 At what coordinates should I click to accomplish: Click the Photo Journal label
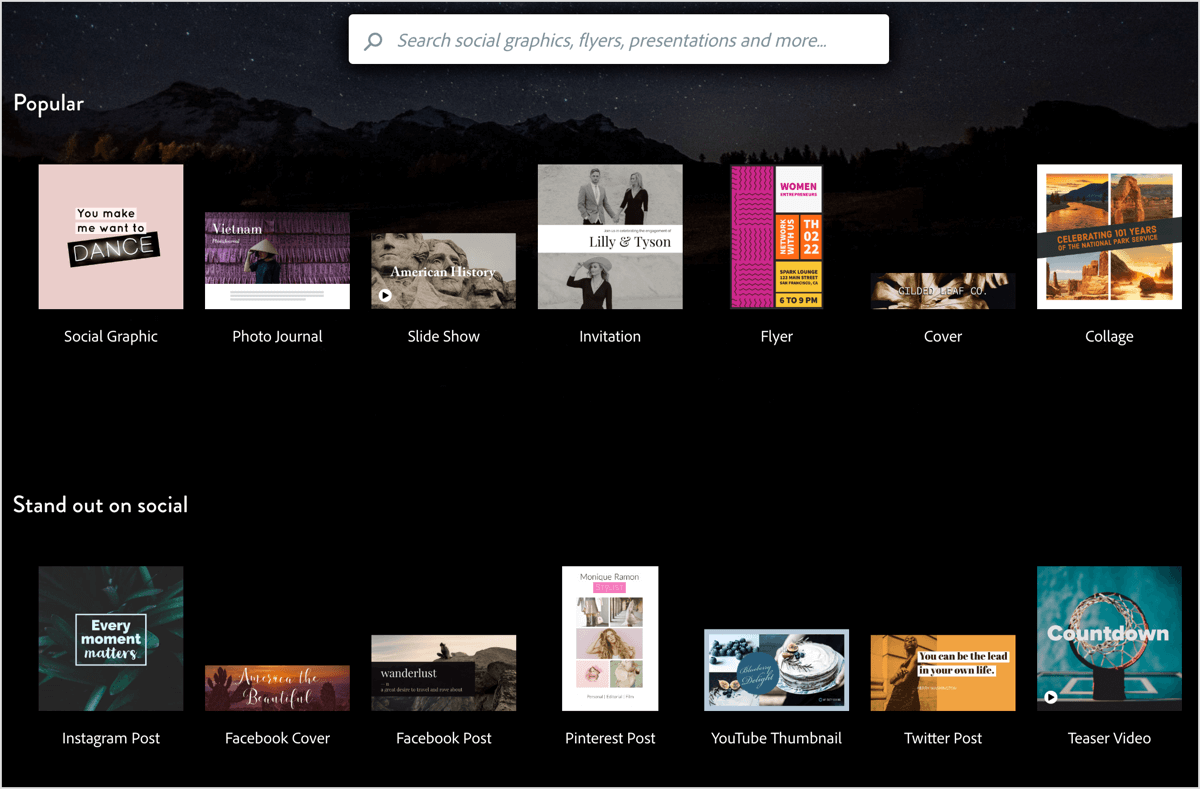tap(277, 337)
